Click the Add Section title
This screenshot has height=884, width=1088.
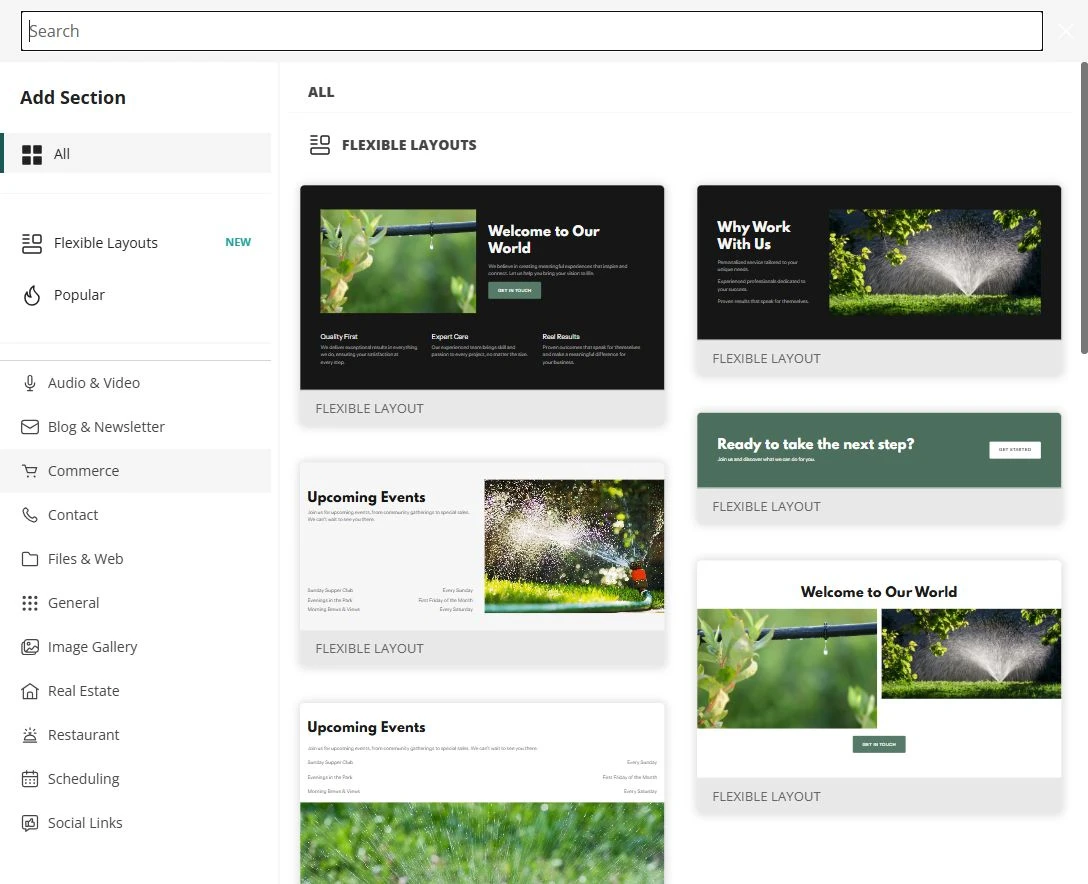(x=73, y=98)
